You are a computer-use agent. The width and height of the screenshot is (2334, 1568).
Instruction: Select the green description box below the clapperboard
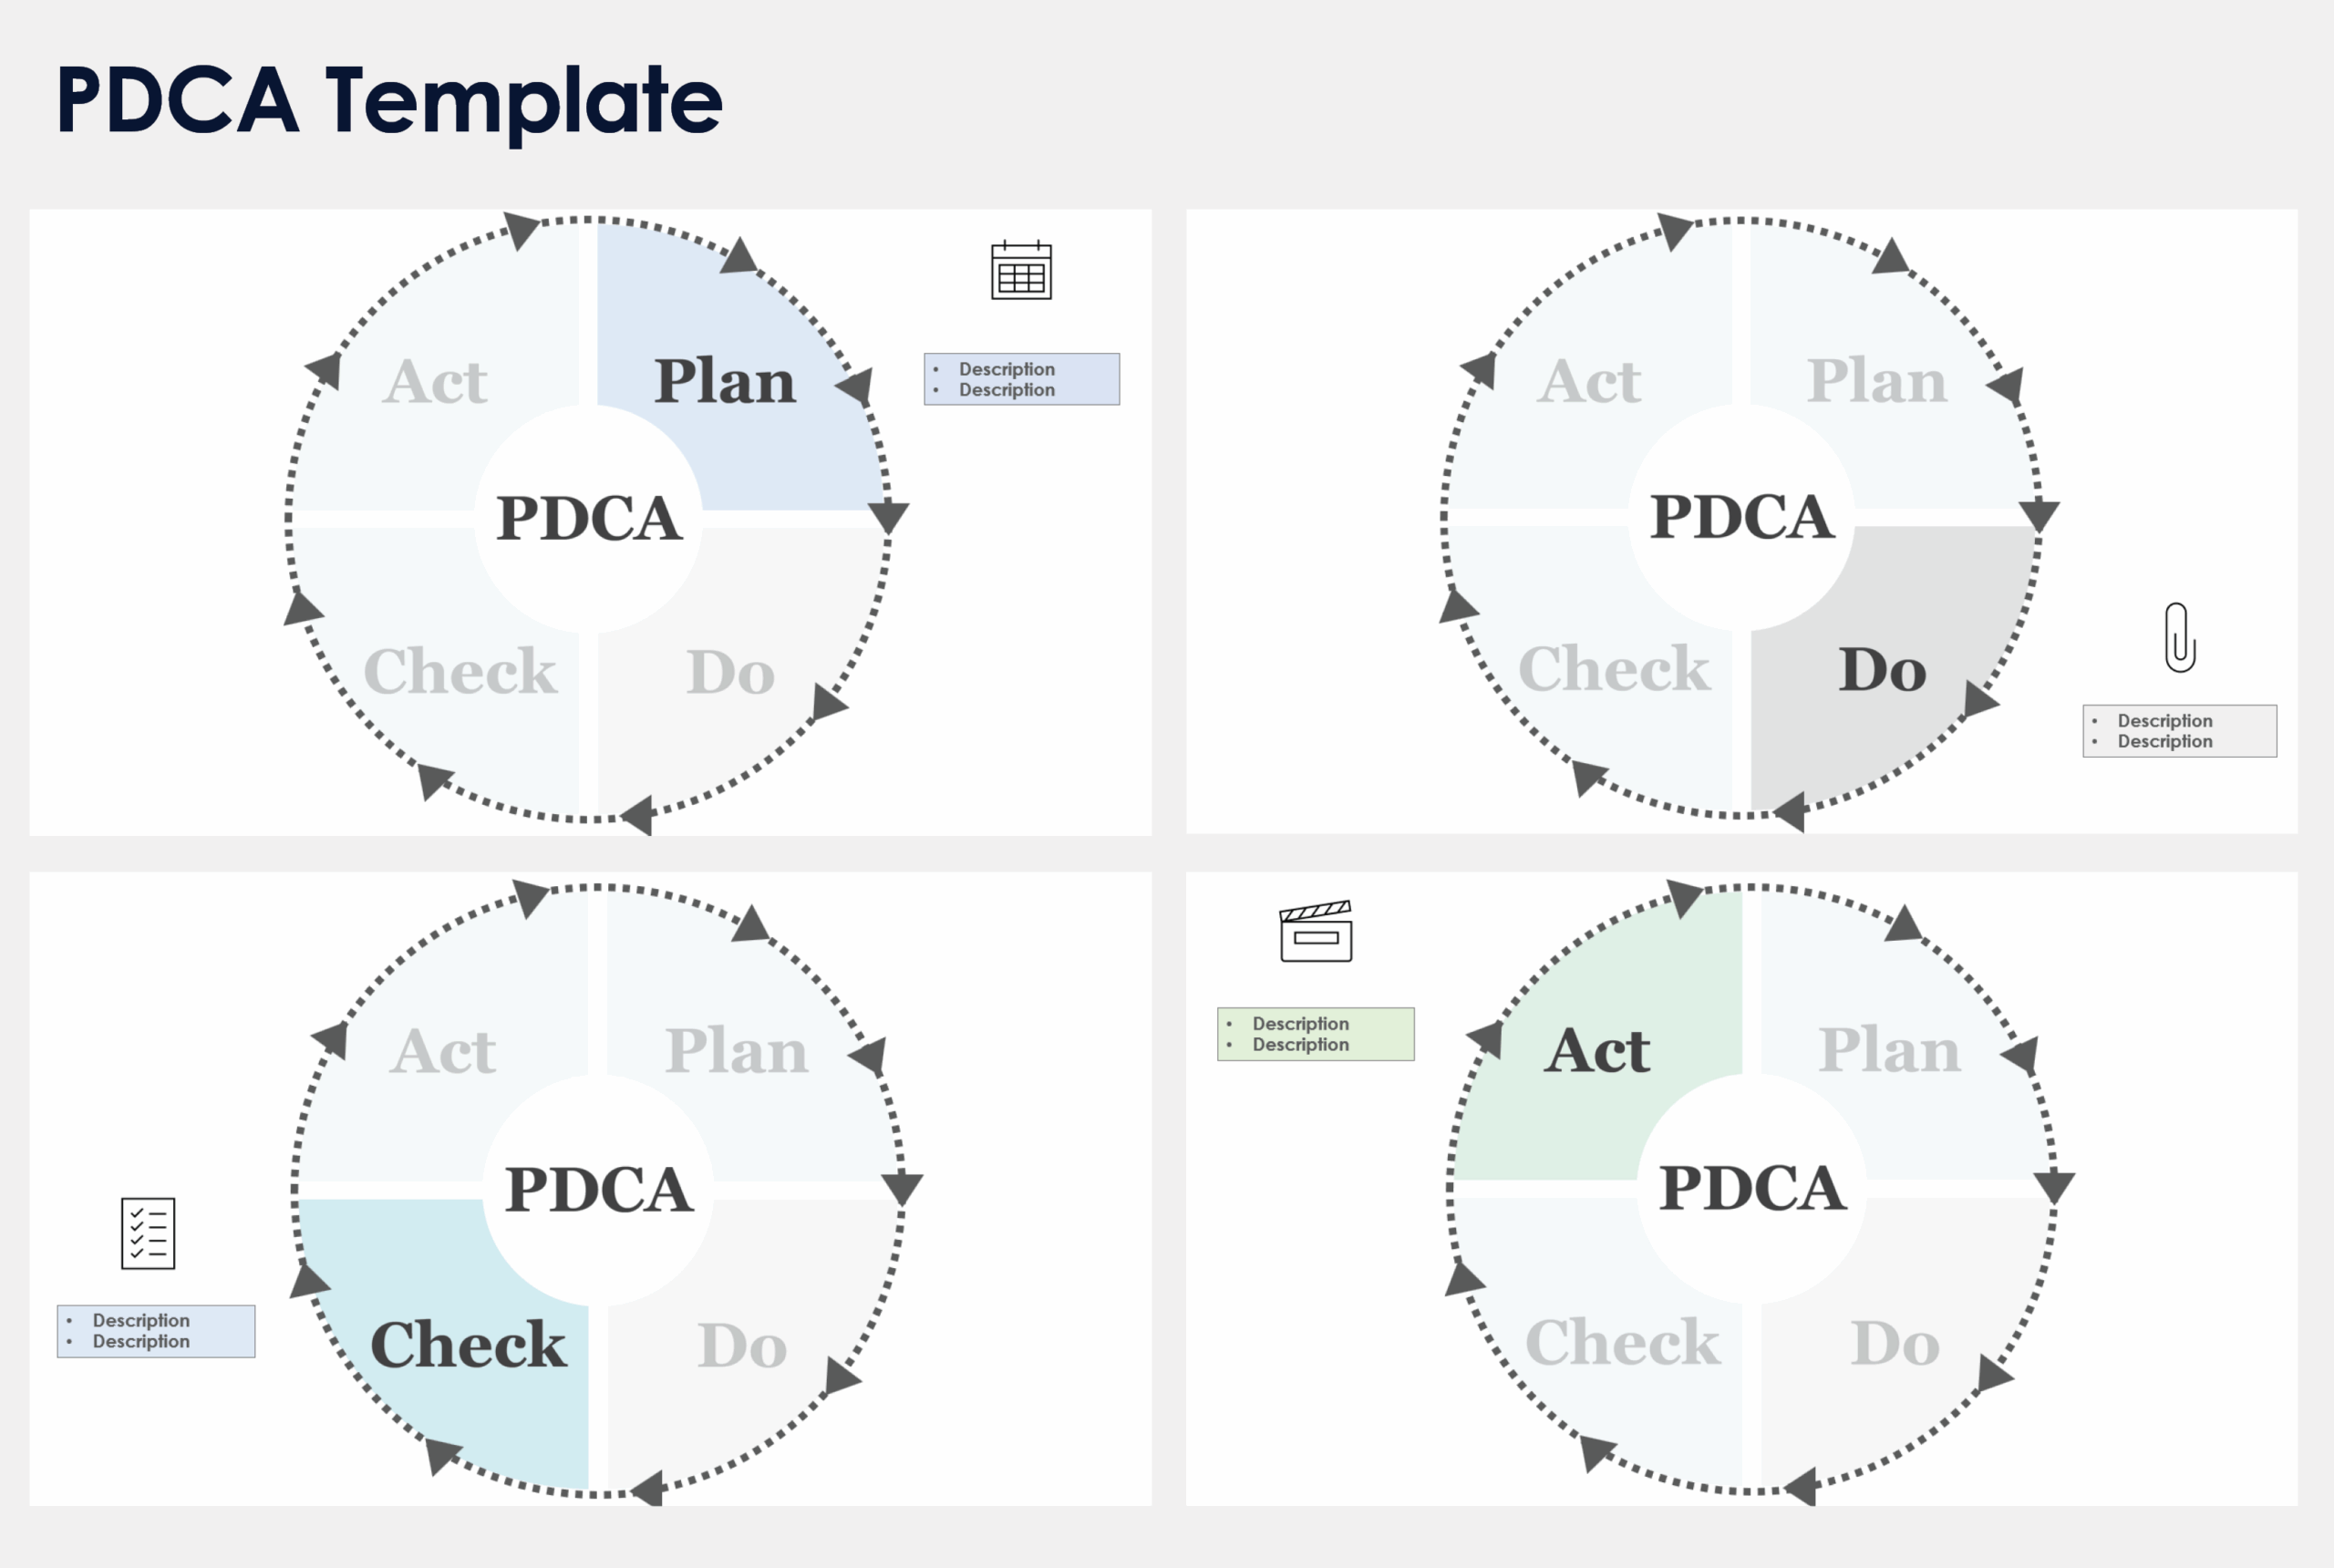(x=1315, y=1034)
